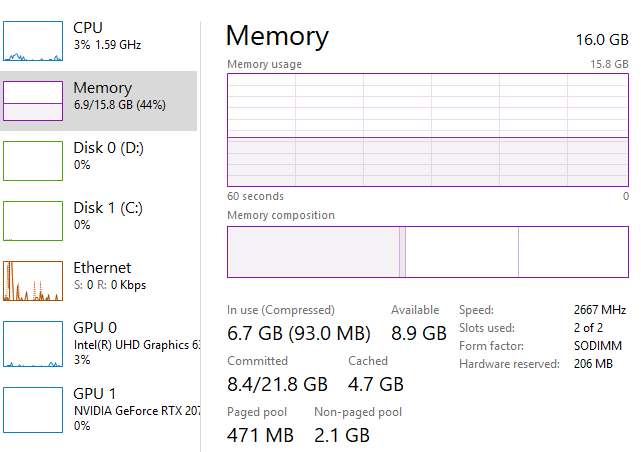Image resolution: width=641 pixels, height=452 pixels.
Task: Click the Disk 1 (C:) graph thumbnail
Action: click(x=33, y=220)
